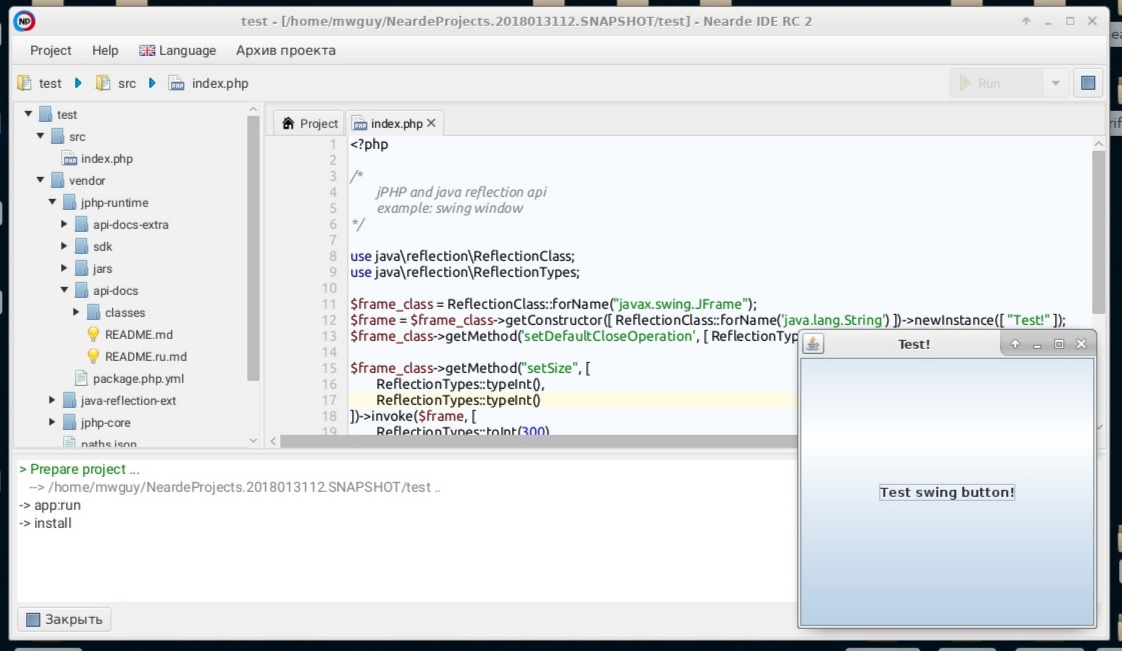Click the Nearde IDE logo in titlebar
Viewport: 1122px width, 651px height.
coord(22,20)
